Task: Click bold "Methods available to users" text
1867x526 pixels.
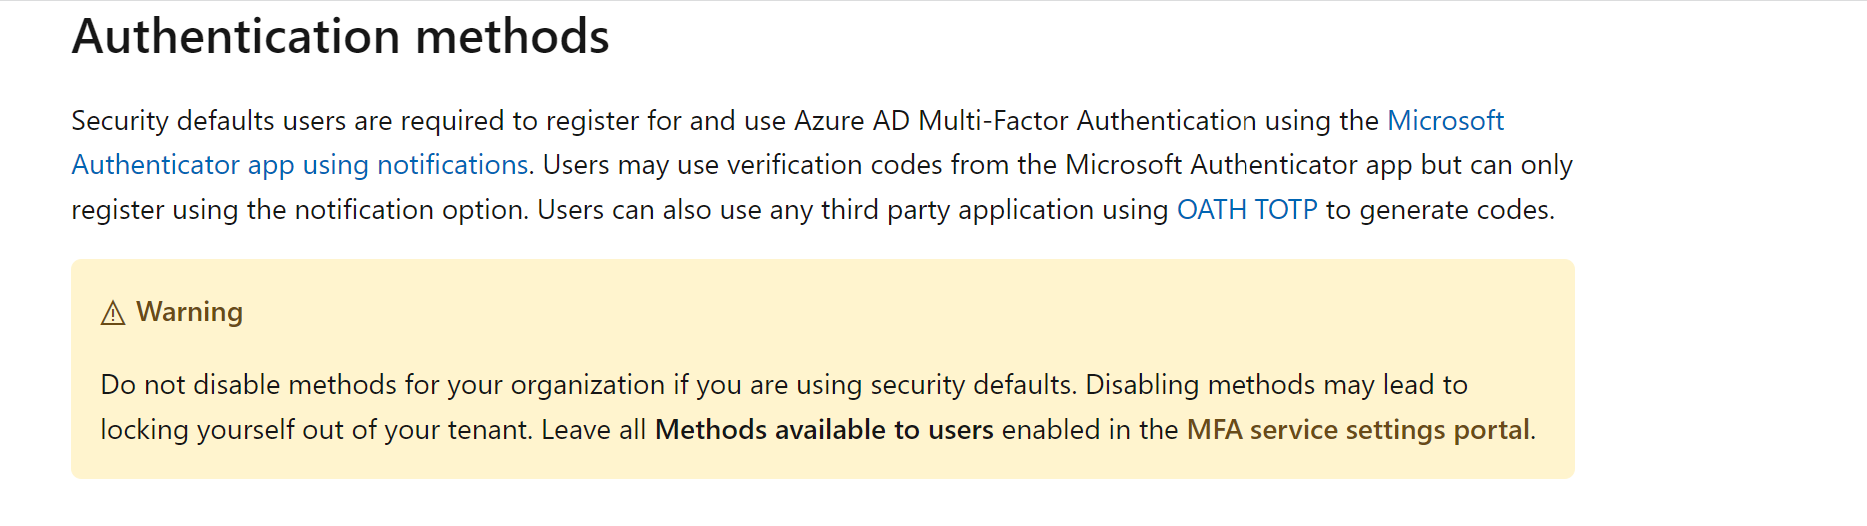Action: click(824, 430)
